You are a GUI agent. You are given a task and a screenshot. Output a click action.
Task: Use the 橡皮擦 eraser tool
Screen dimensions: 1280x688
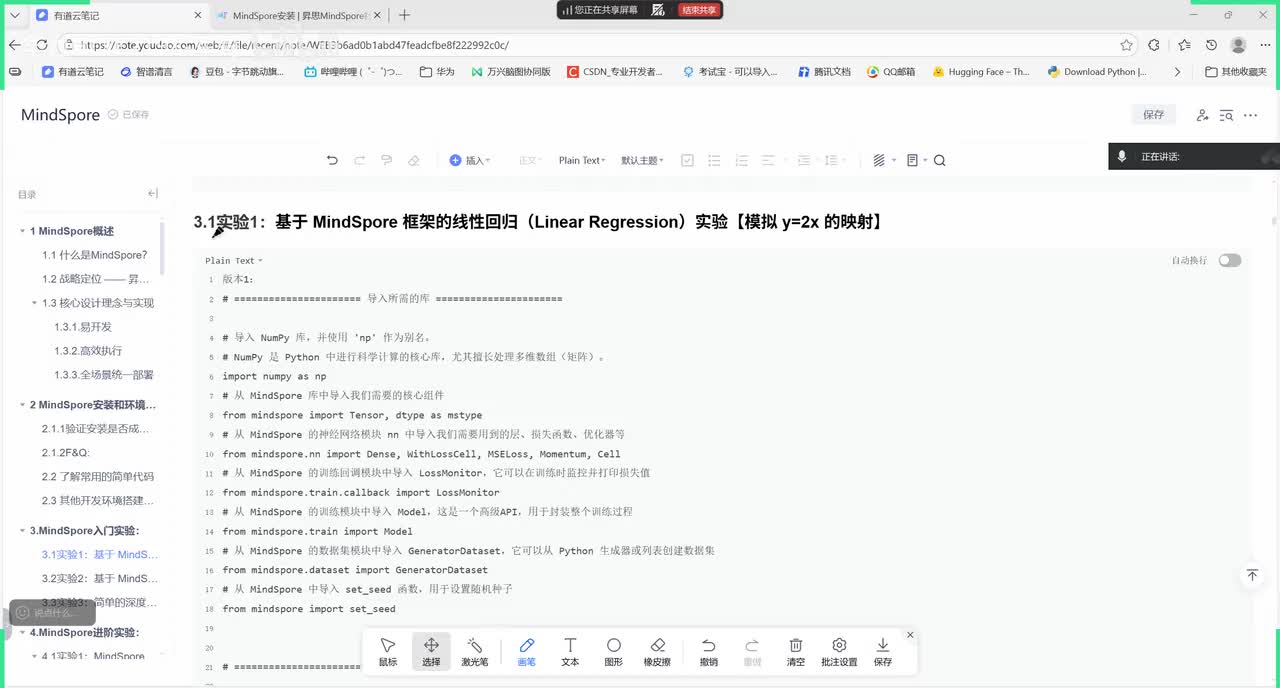click(657, 652)
